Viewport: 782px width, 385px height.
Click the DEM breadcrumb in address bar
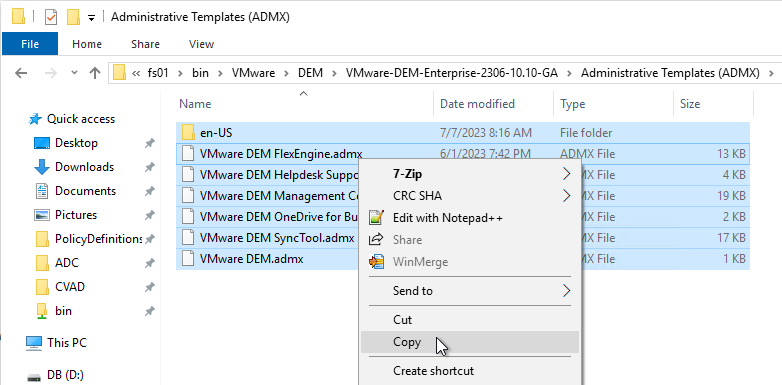(310, 73)
